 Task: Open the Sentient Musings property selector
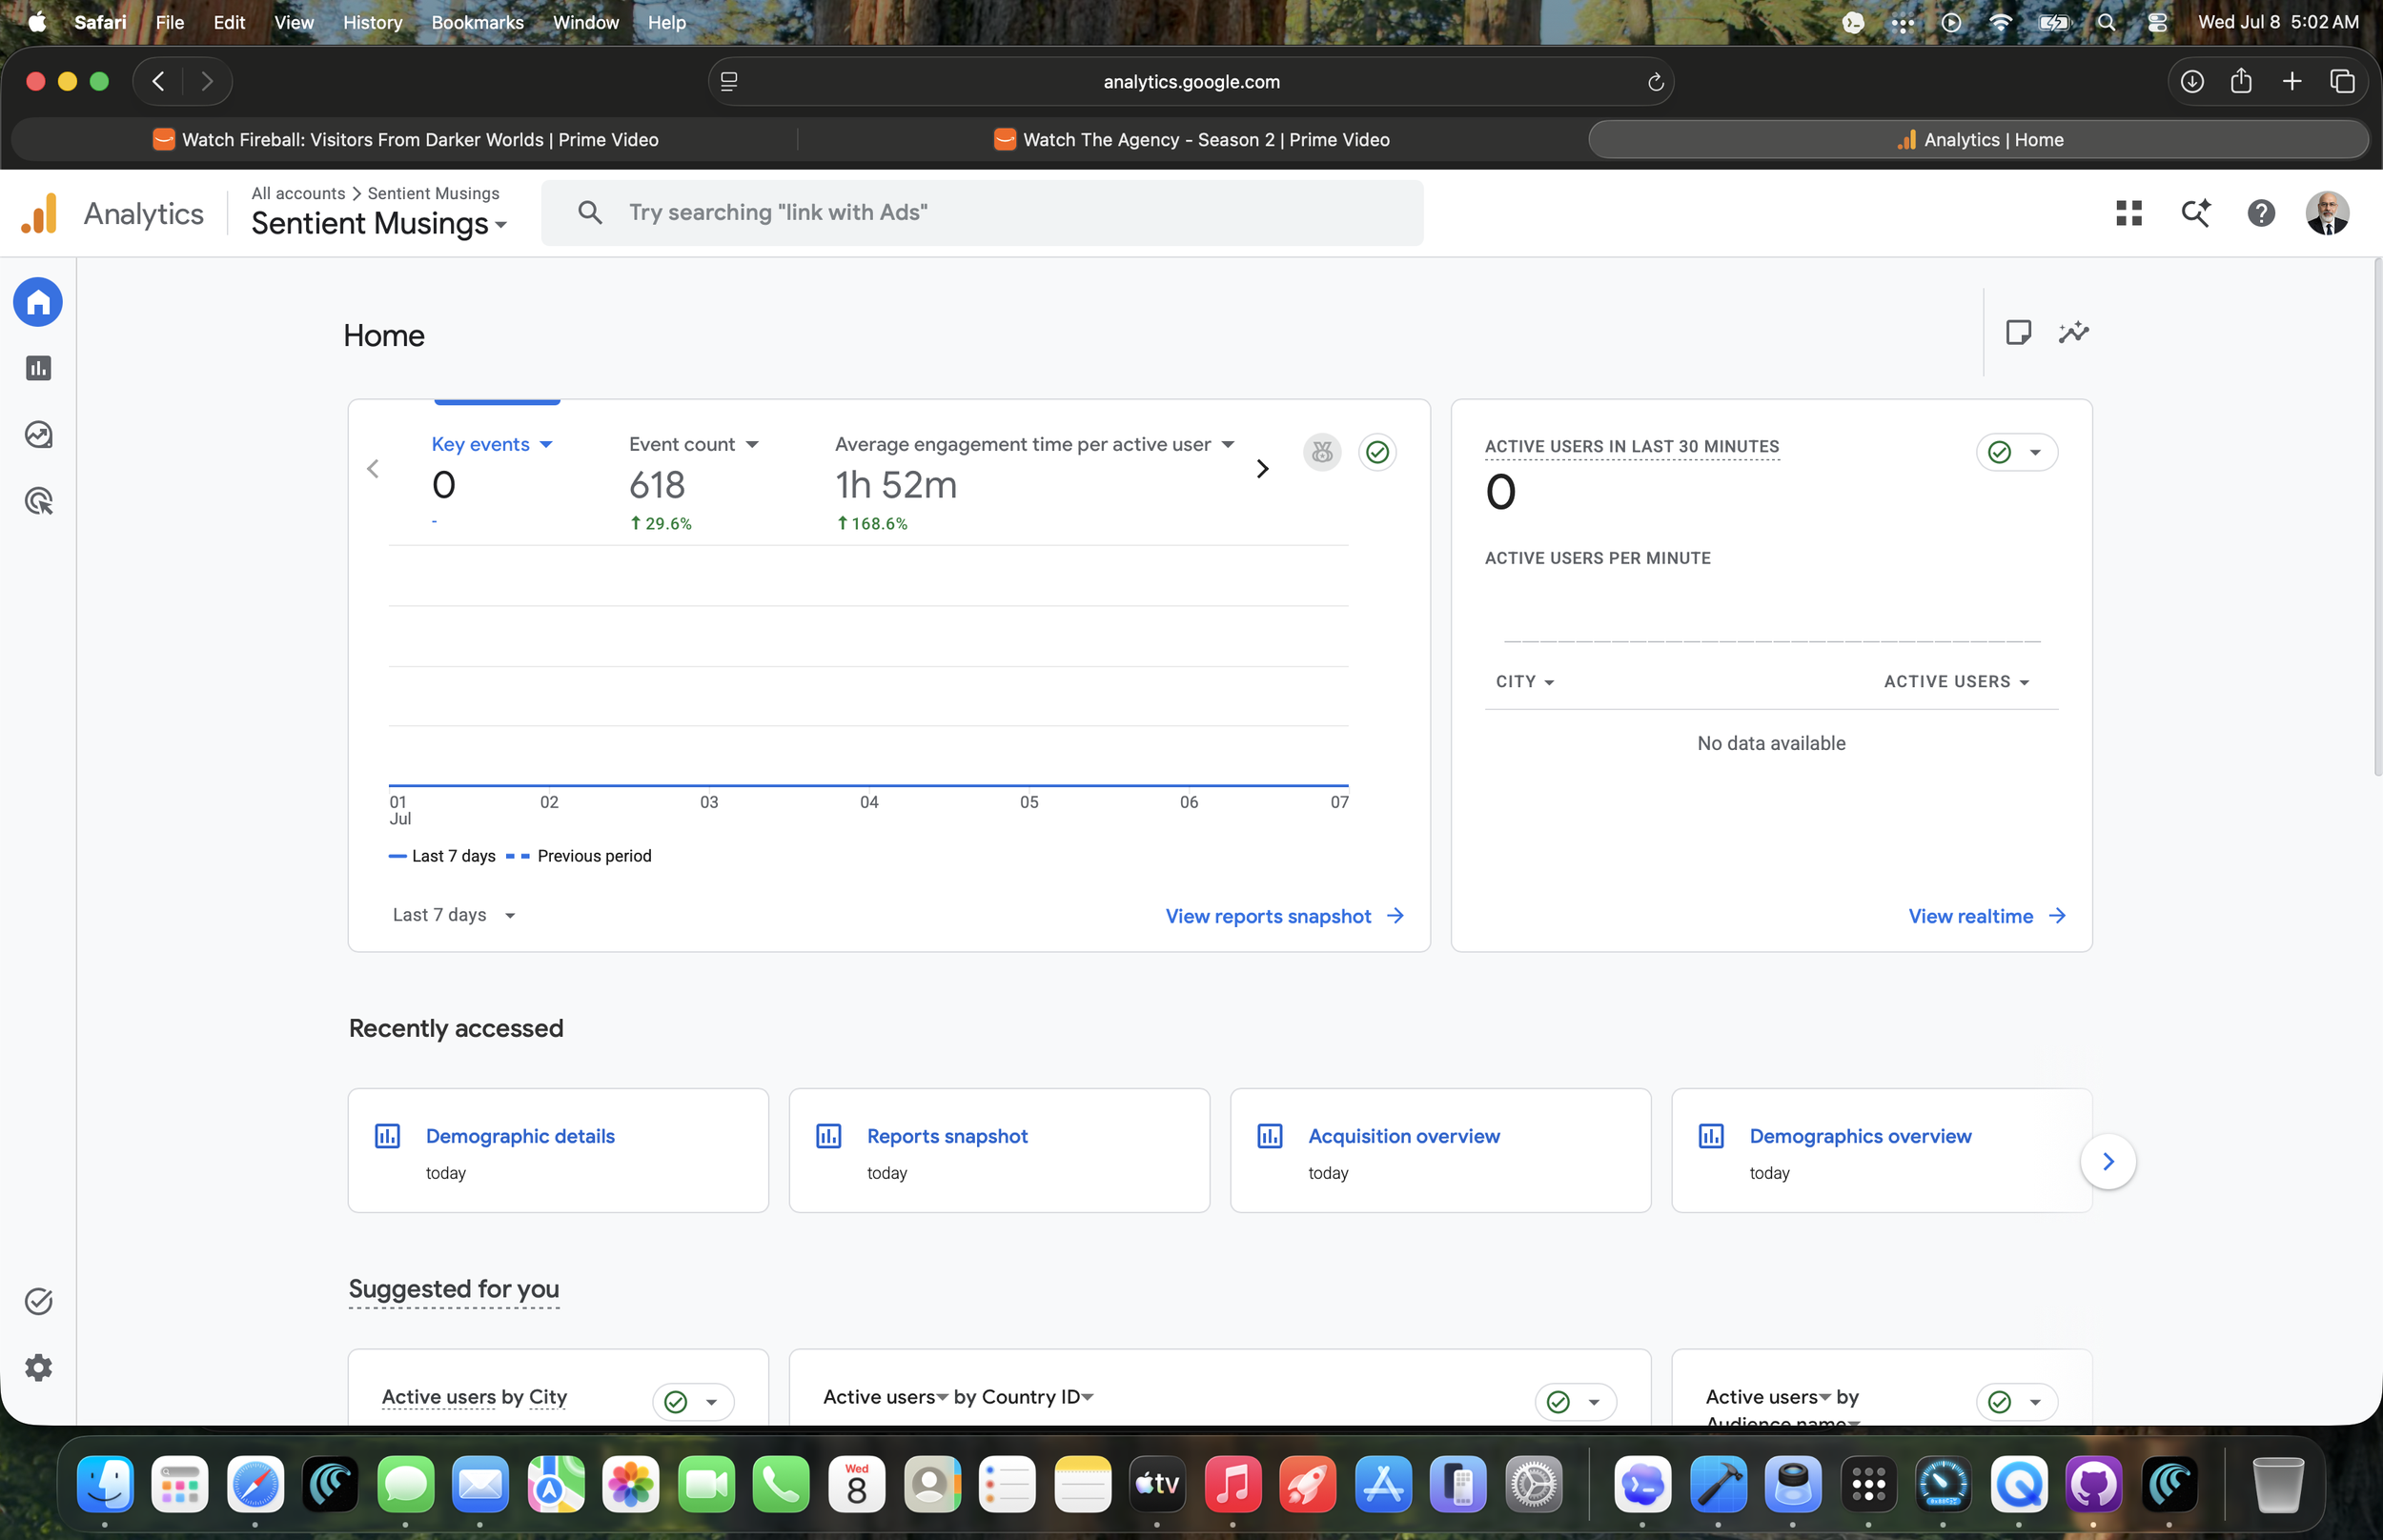(379, 224)
